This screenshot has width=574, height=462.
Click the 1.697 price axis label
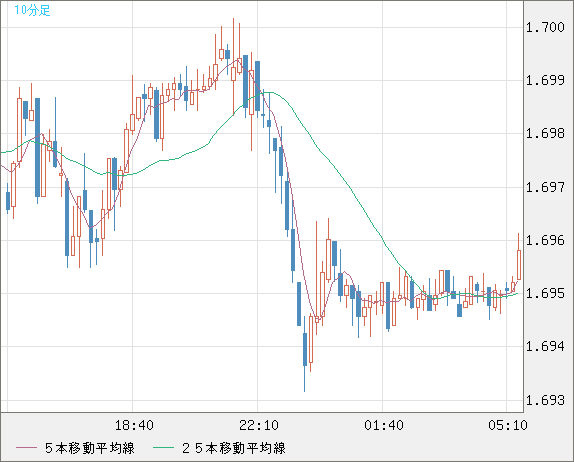pos(545,187)
